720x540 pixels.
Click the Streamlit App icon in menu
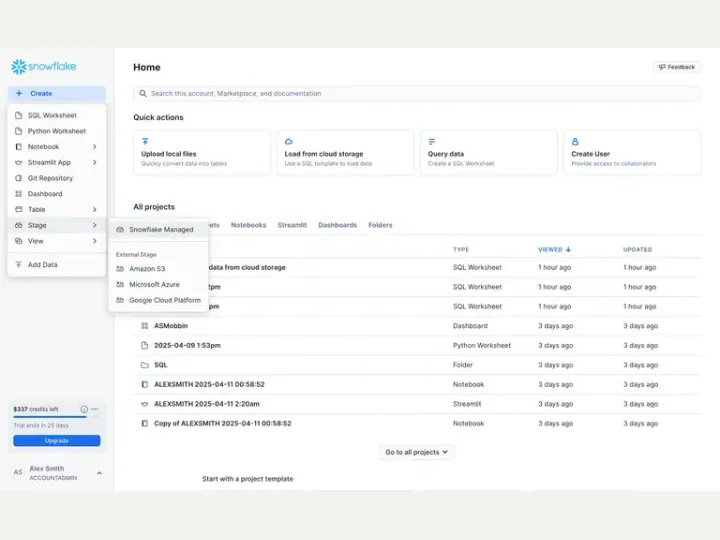(18, 163)
